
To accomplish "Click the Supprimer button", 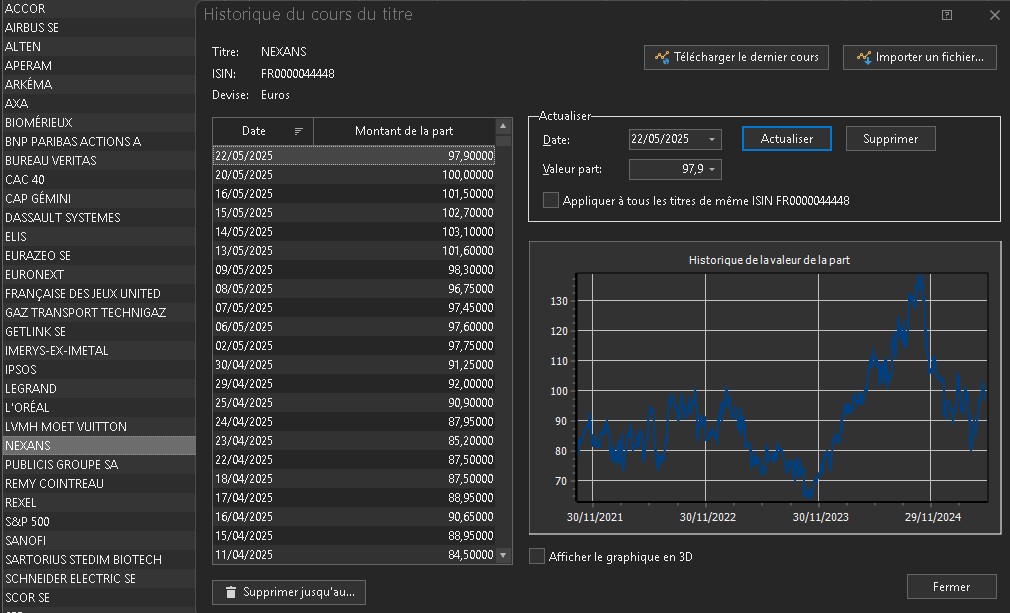I will (x=890, y=138).
